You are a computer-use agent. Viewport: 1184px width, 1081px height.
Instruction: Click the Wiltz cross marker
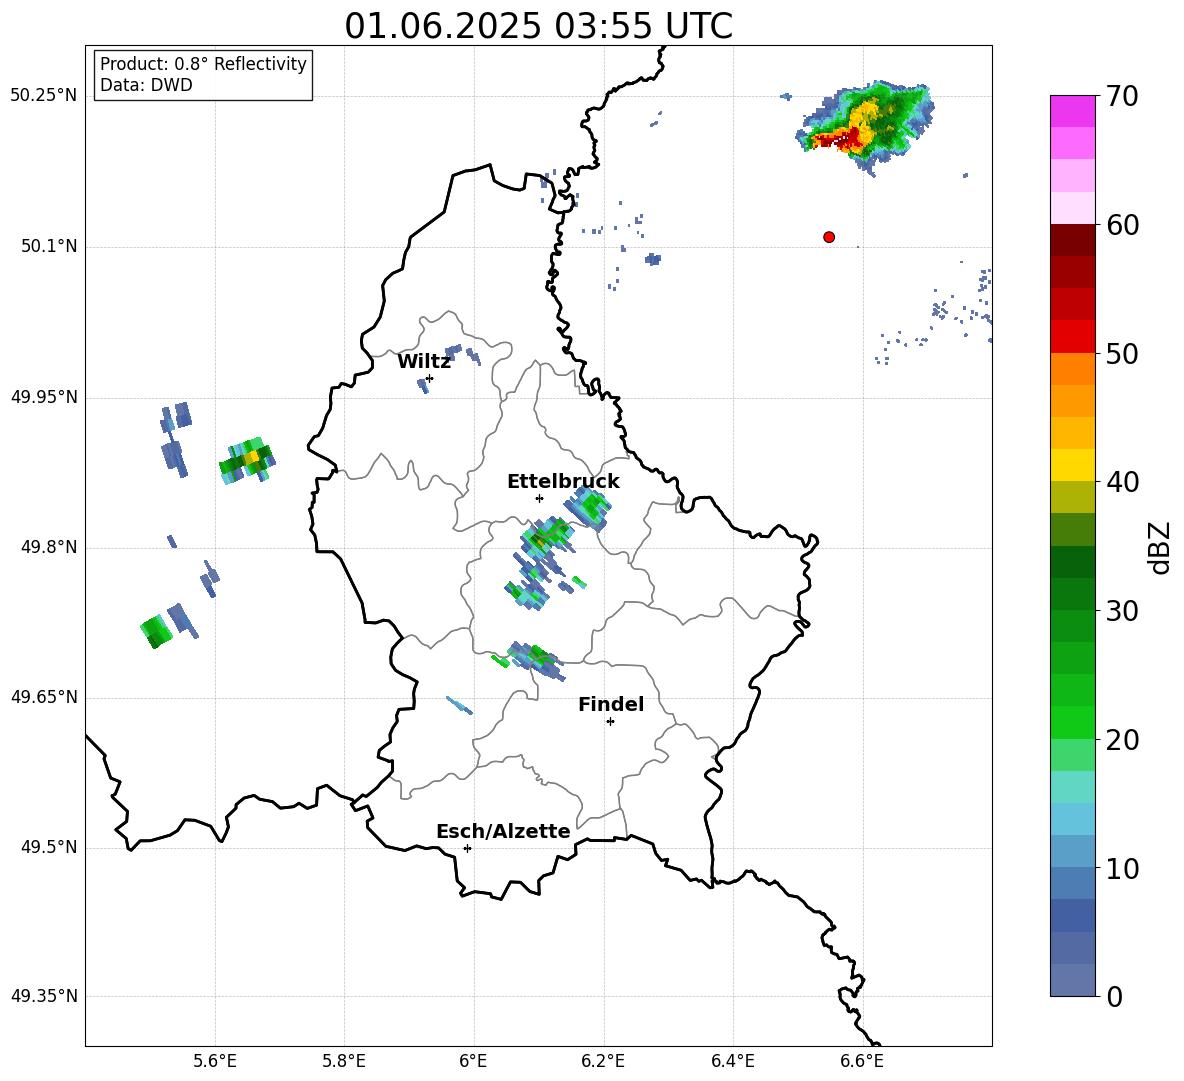coord(430,378)
